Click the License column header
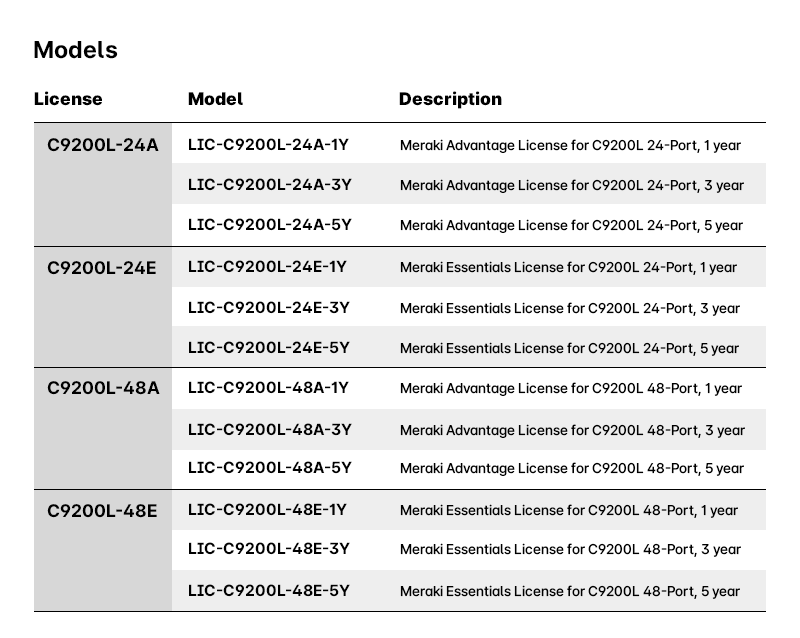The height and width of the screenshot is (638, 800). (68, 99)
